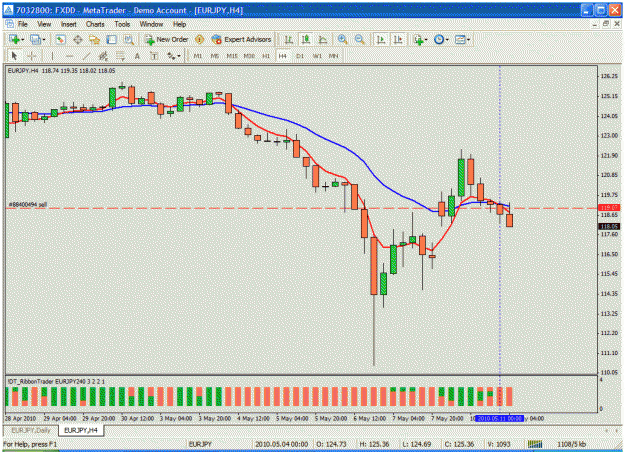Viewport: 625px width, 452px height.
Task: Toggle chart Auto Scroll
Action: 381,39
